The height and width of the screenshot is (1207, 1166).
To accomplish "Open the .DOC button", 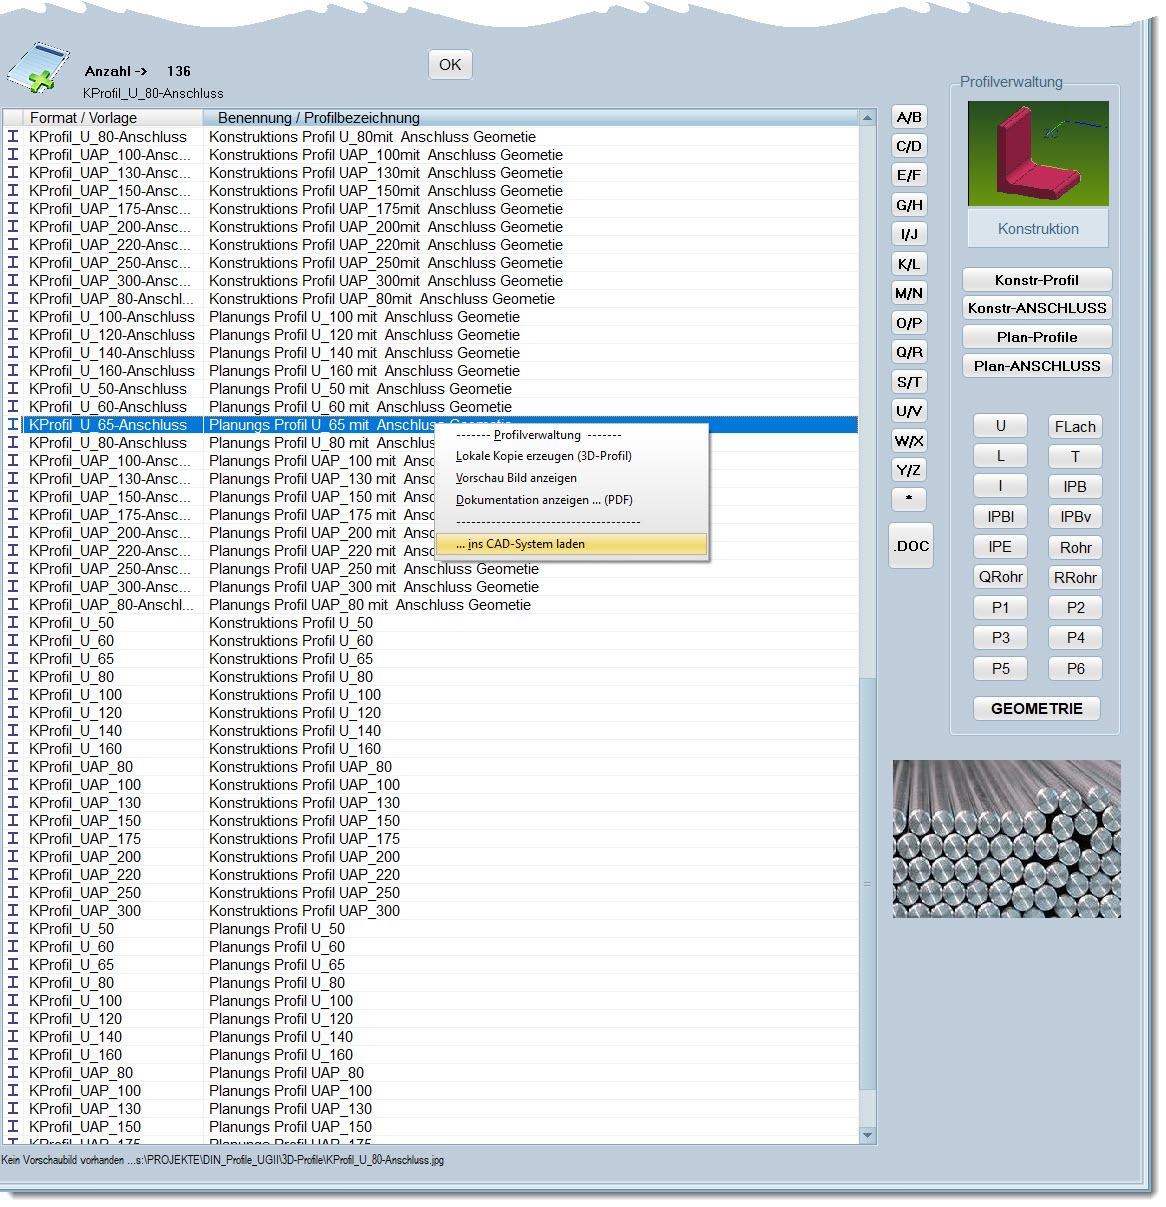I will [911, 546].
